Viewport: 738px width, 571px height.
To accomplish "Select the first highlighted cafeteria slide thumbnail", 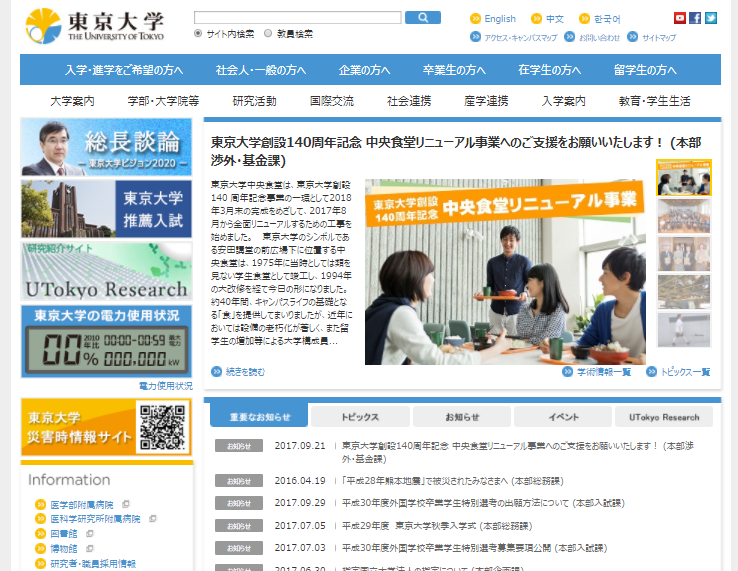I will (684, 177).
